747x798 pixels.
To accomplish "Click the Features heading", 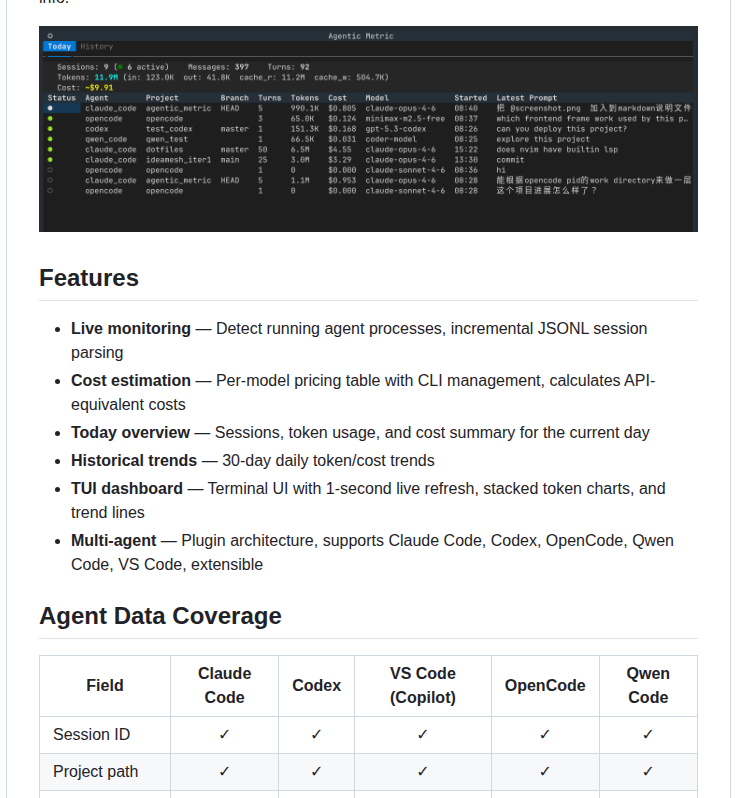I will [x=89, y=278].
